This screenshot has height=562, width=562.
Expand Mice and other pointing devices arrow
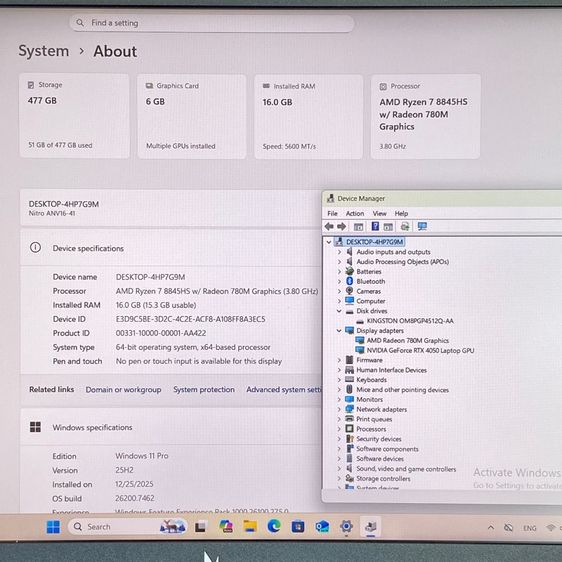pos(339,389)
